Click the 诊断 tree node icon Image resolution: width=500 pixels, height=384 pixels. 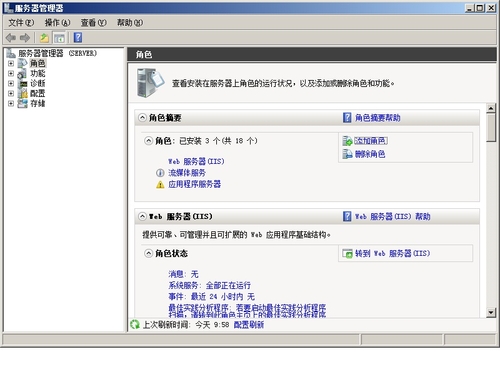[x=22, y=83]
